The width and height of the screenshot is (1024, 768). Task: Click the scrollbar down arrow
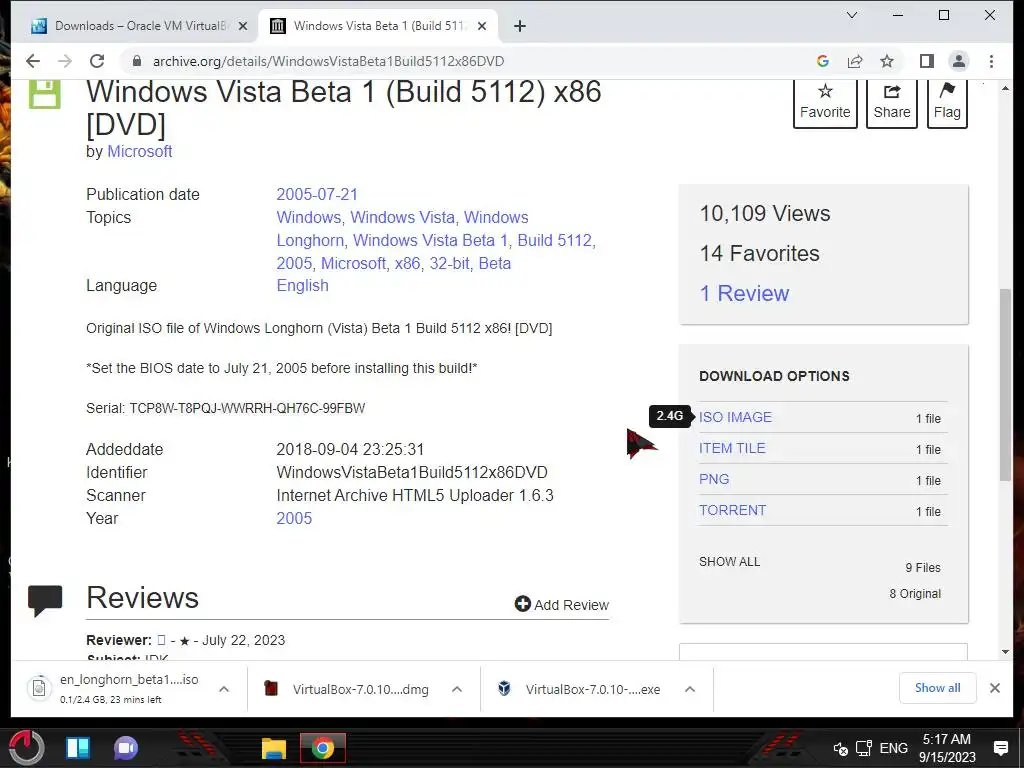pyautogui.click(x=1005, y=652)
